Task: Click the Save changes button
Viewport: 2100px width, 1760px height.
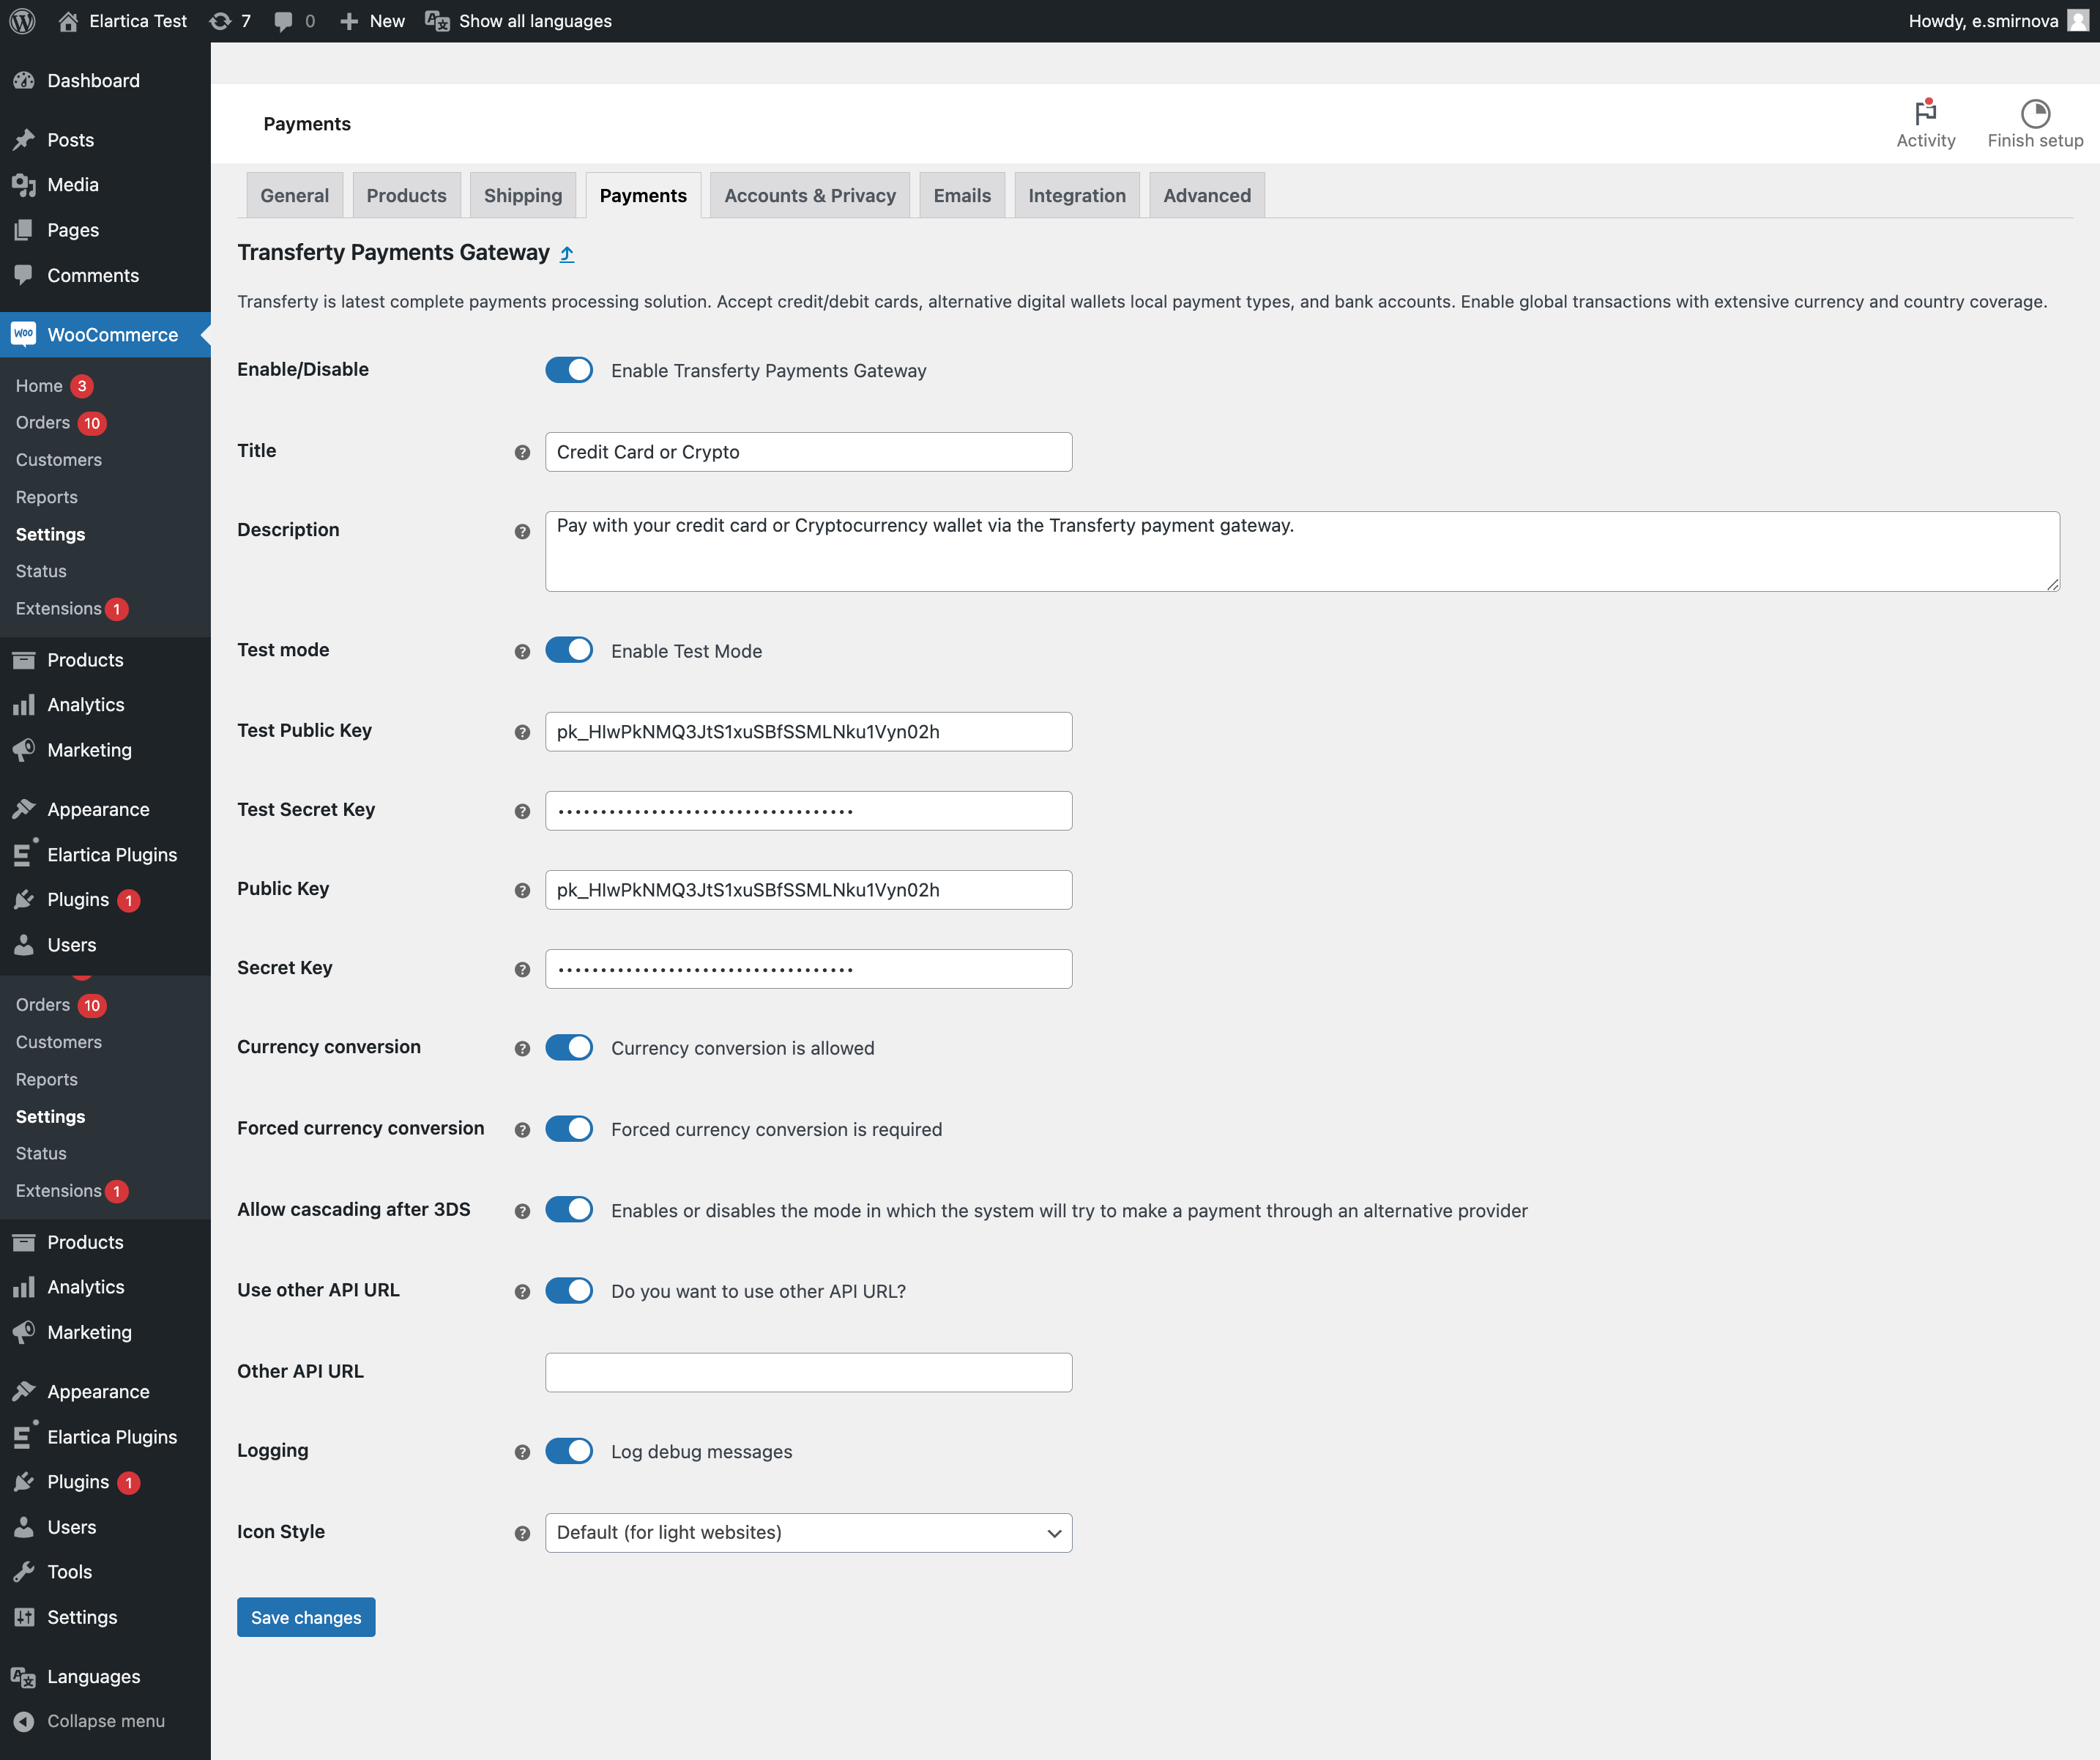Action: (x=306, y=1617)
